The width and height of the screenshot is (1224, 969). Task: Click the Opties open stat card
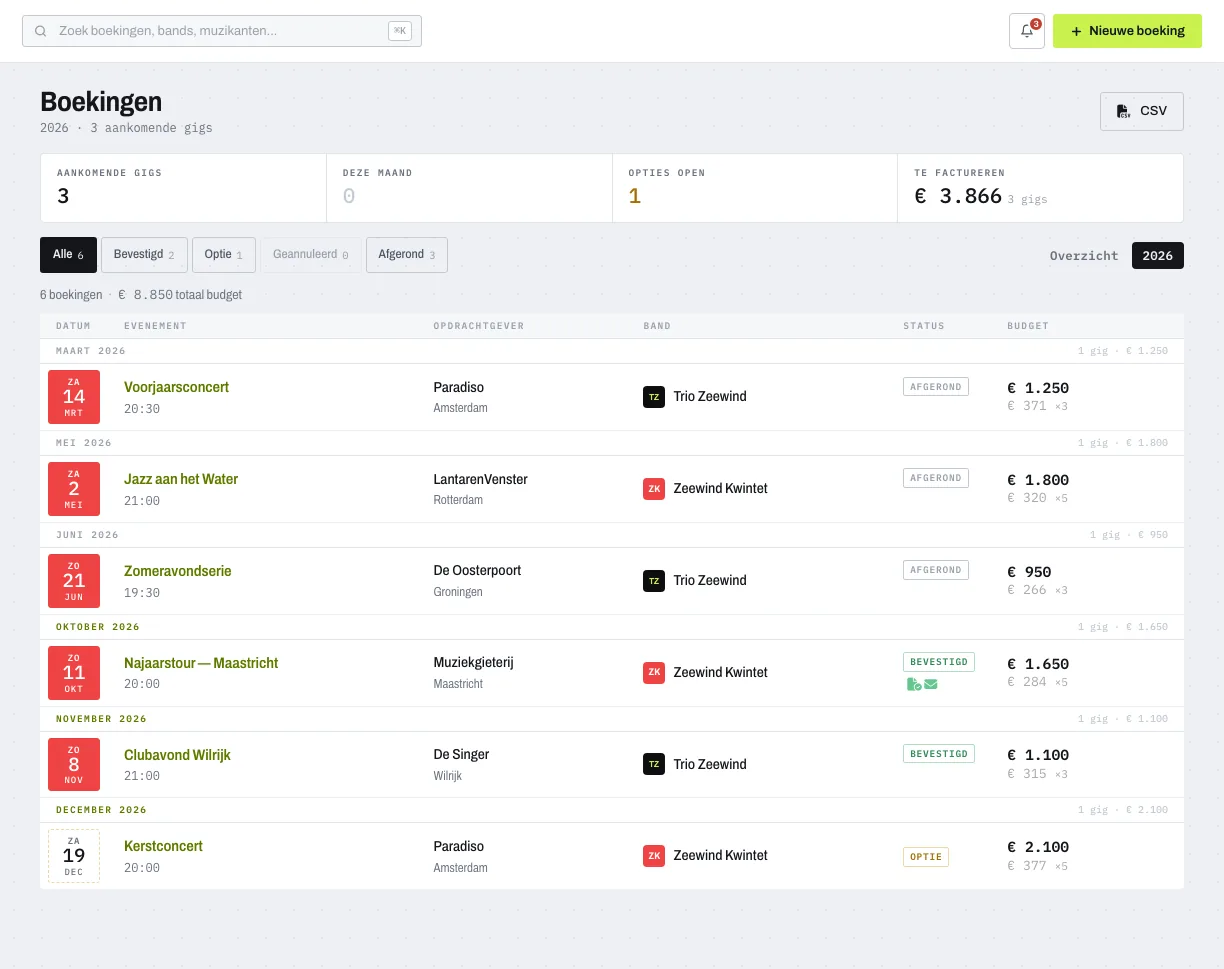[x=755, y=188]
